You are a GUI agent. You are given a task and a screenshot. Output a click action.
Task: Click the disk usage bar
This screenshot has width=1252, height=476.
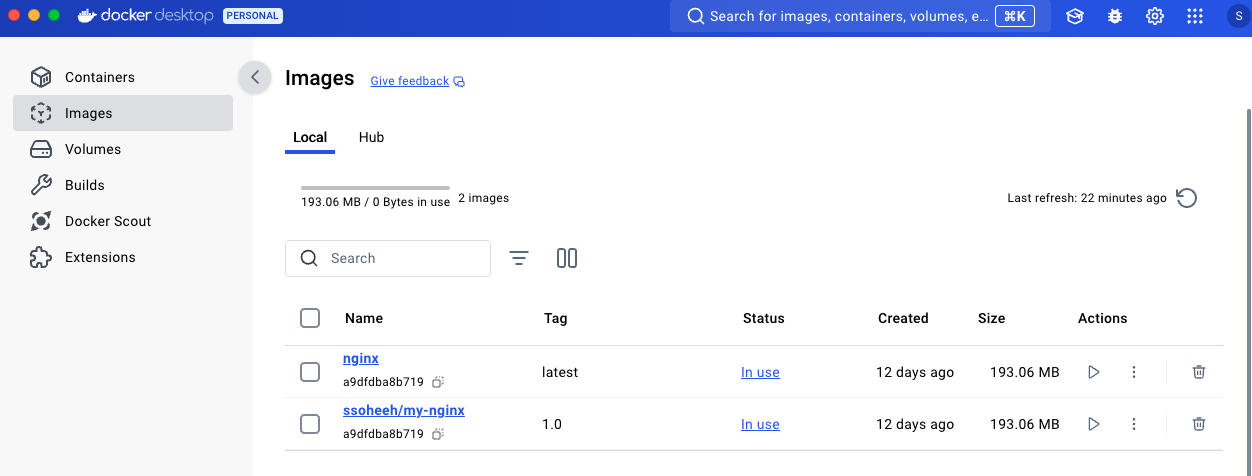point(375,187)
